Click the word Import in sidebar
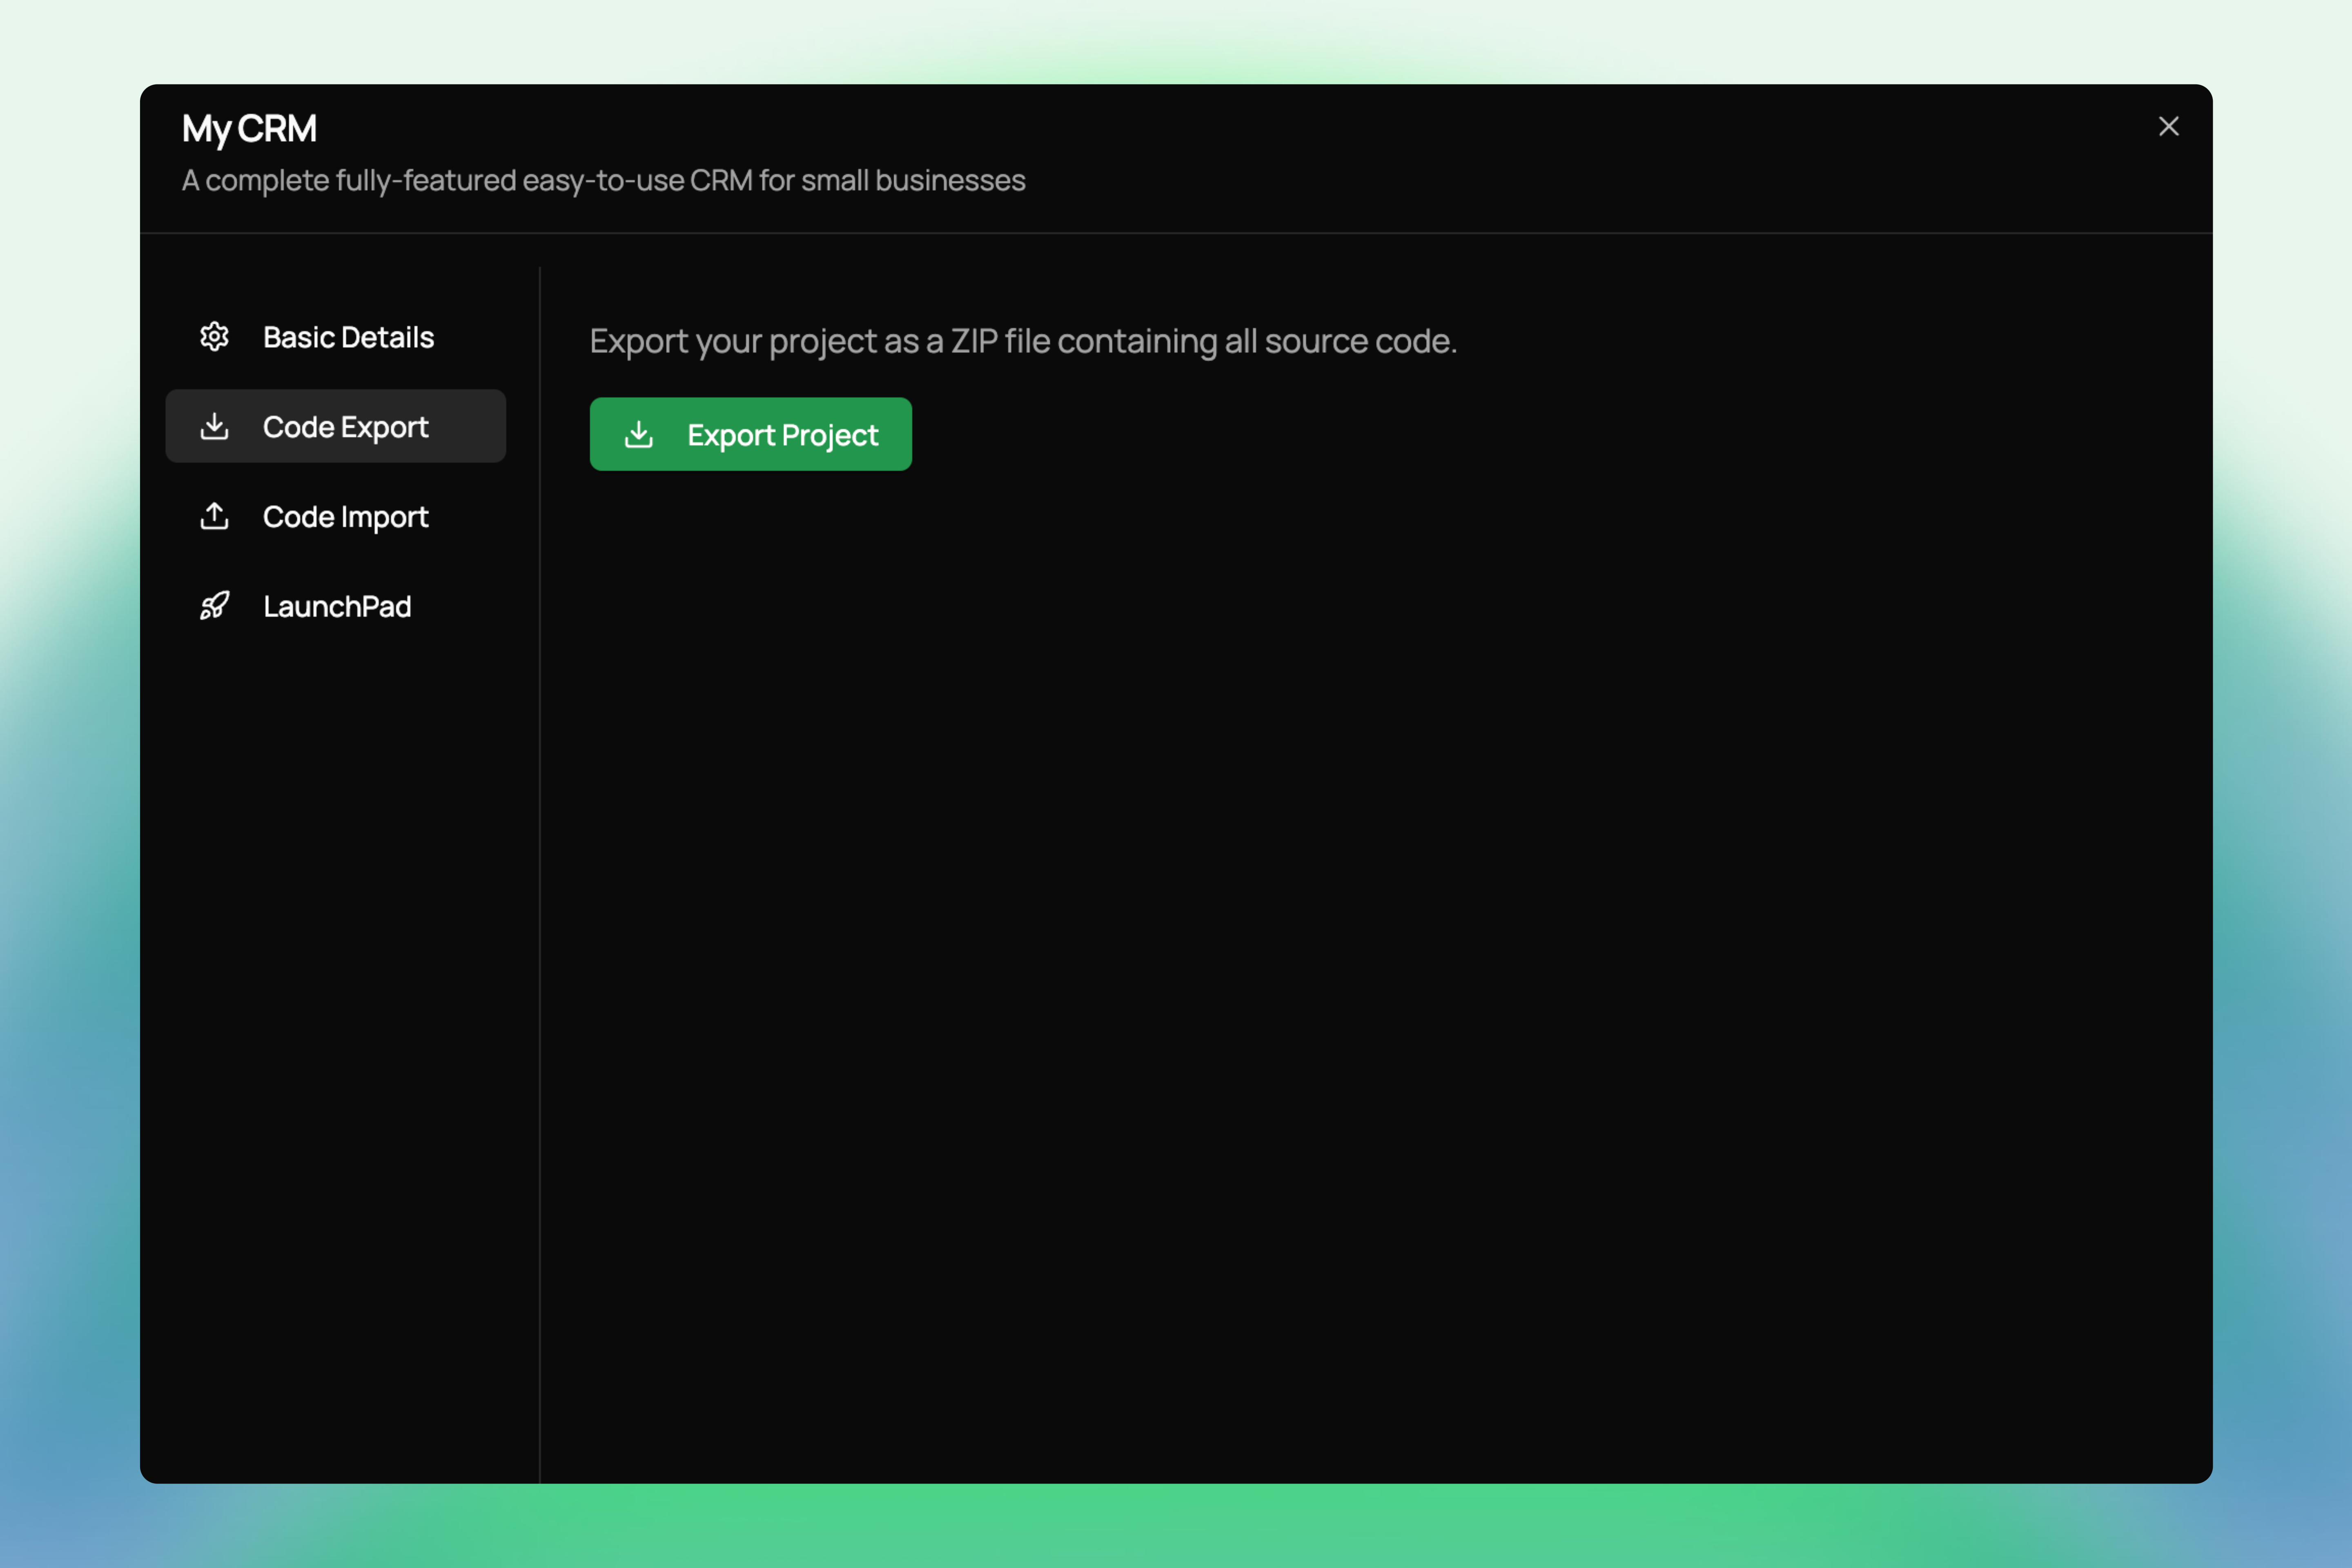This screenshot has width=2352, height=1568. point(385,517)
